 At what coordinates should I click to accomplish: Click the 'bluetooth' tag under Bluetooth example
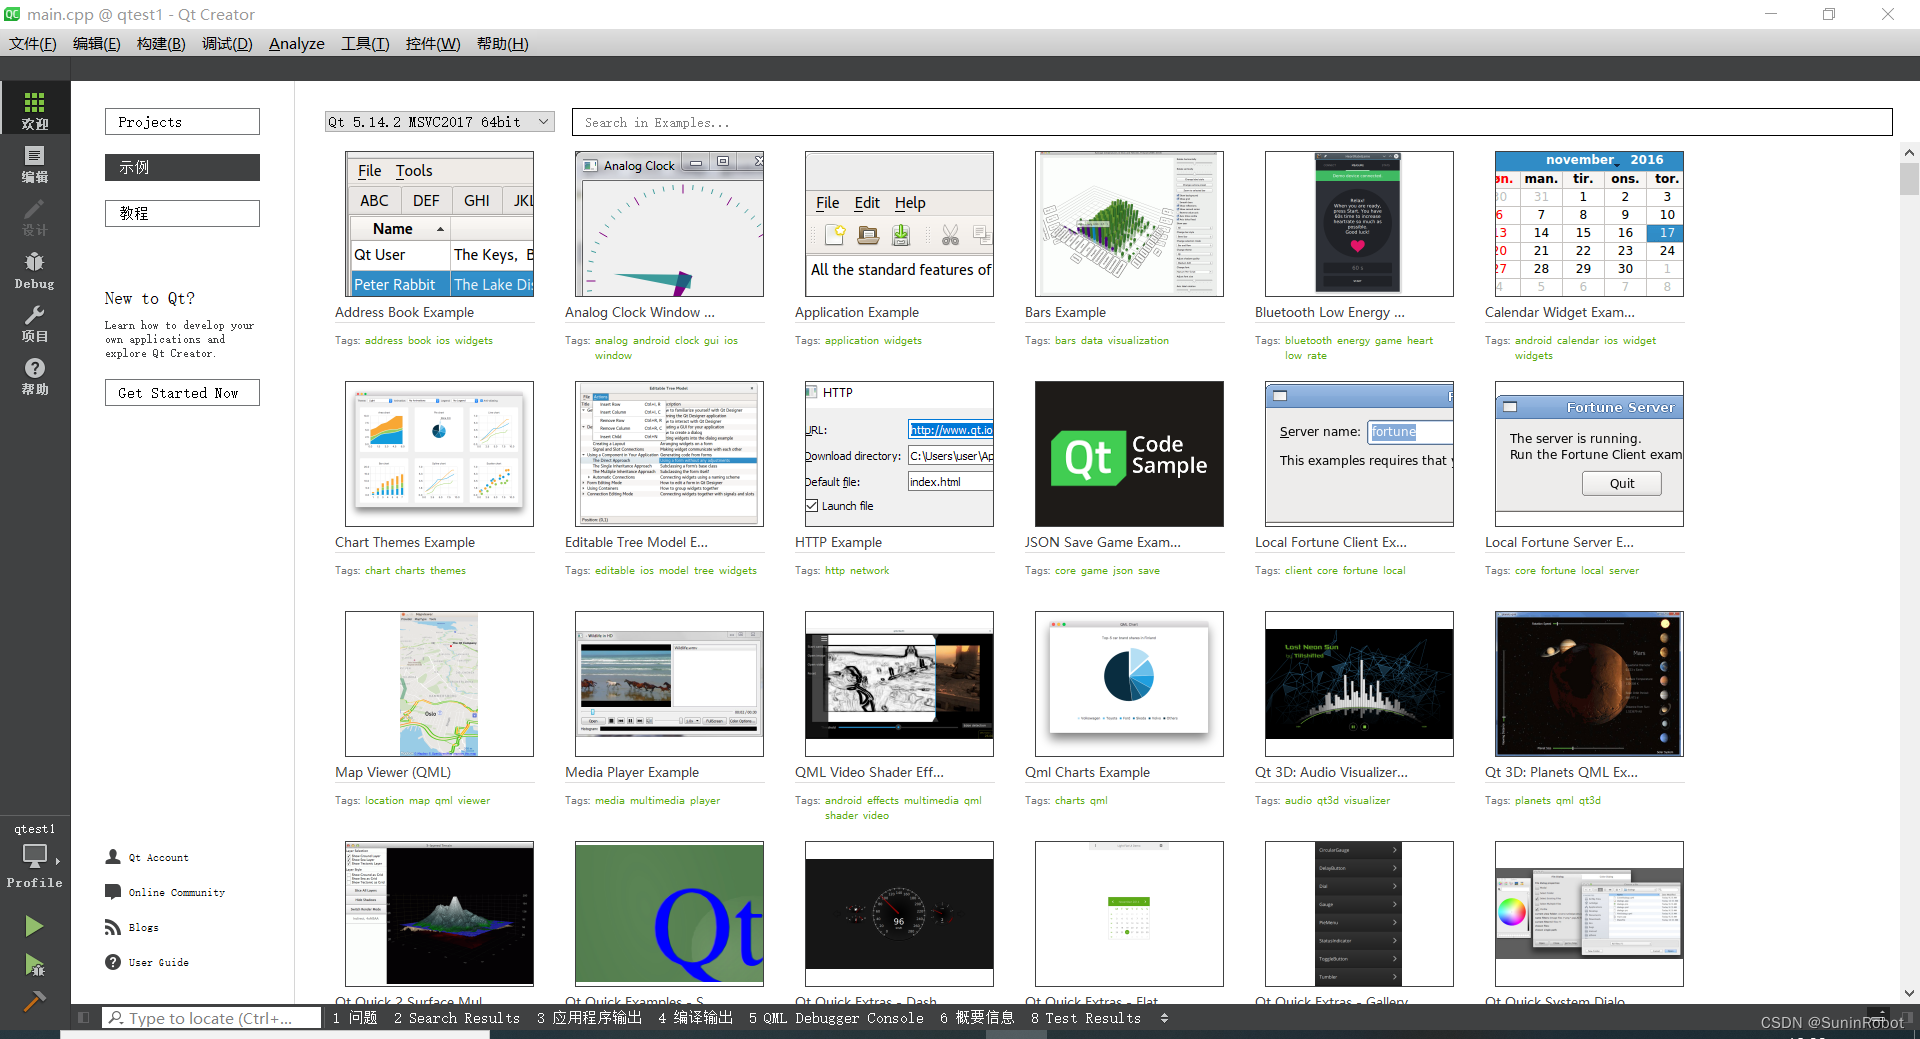coord(1308,341)
